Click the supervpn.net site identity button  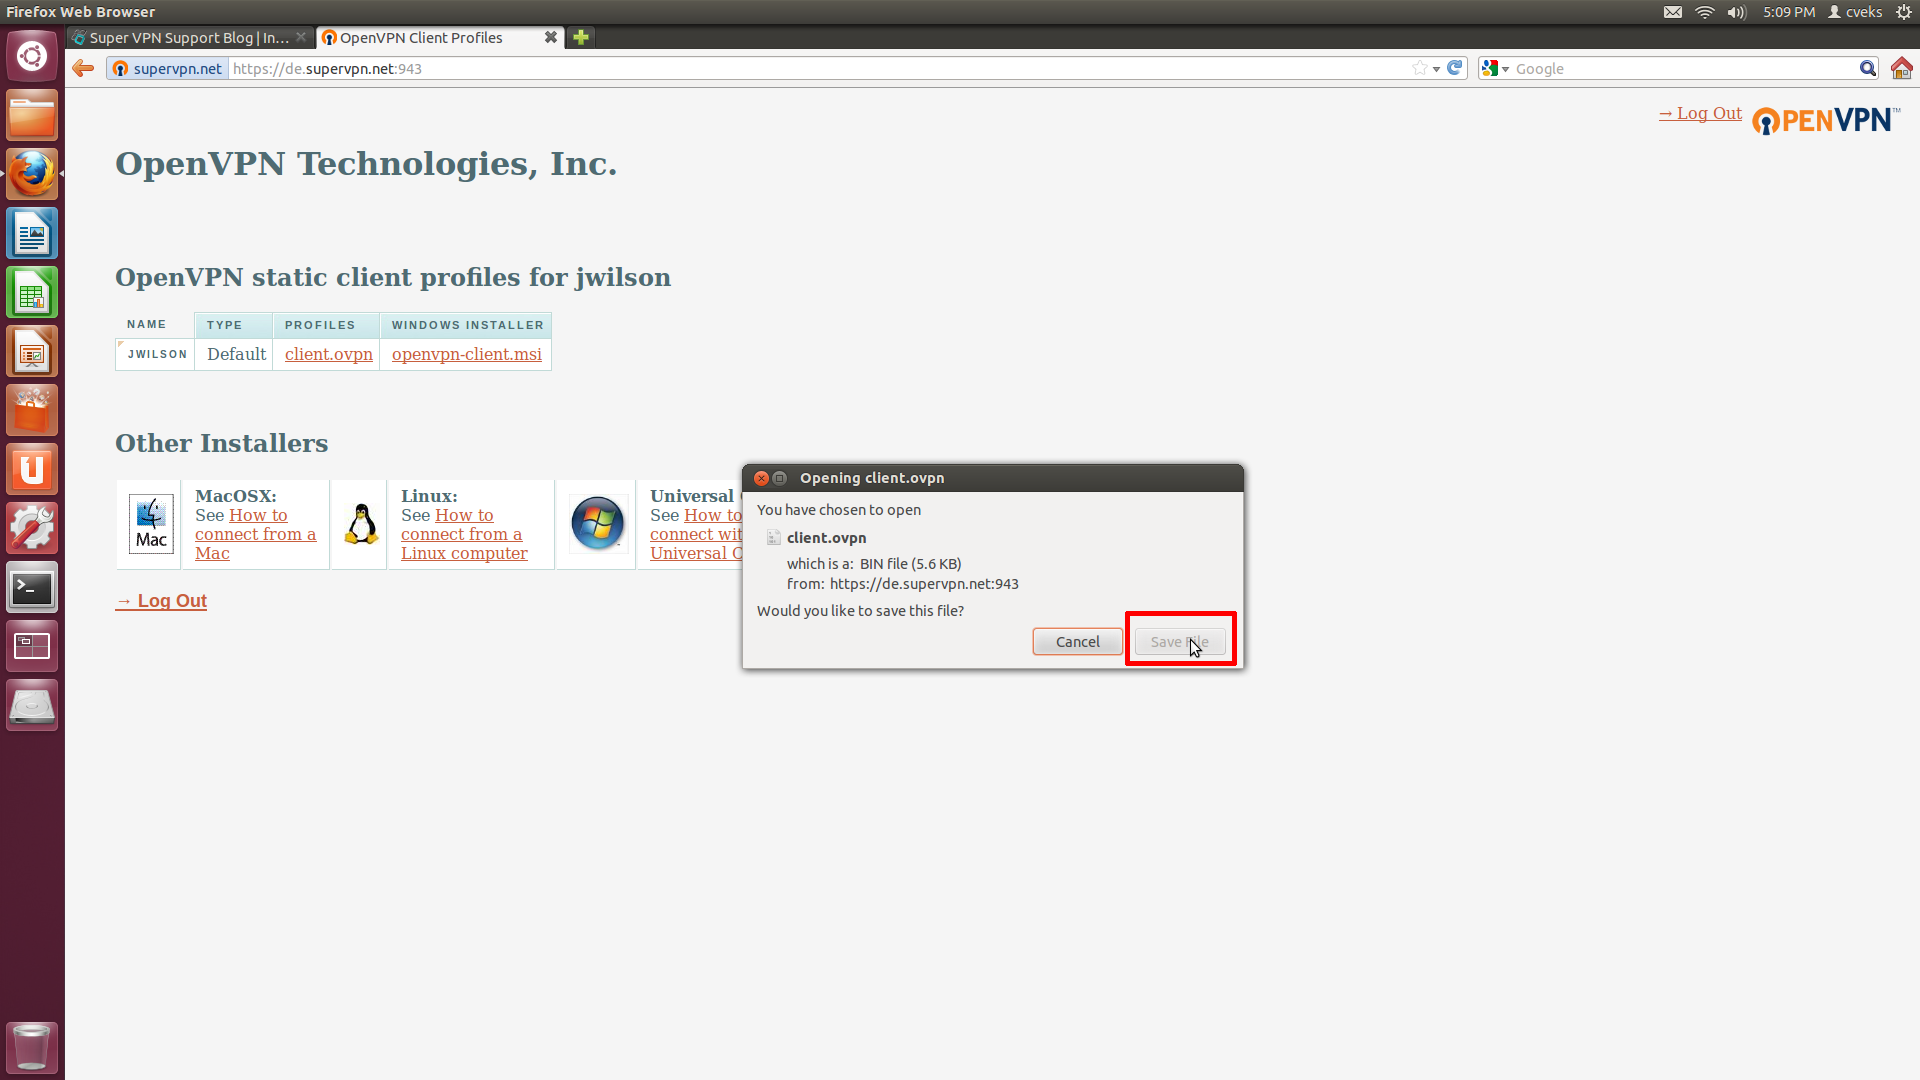point(167,68)
